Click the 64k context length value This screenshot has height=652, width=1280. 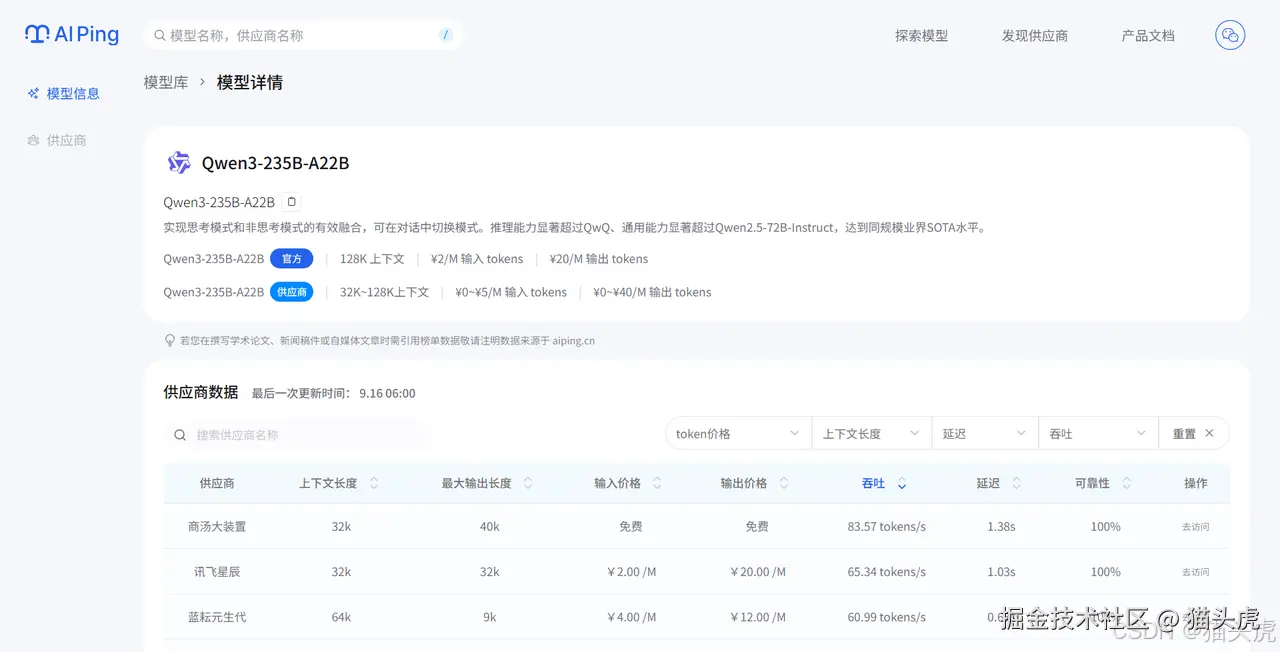pos(341,617)
